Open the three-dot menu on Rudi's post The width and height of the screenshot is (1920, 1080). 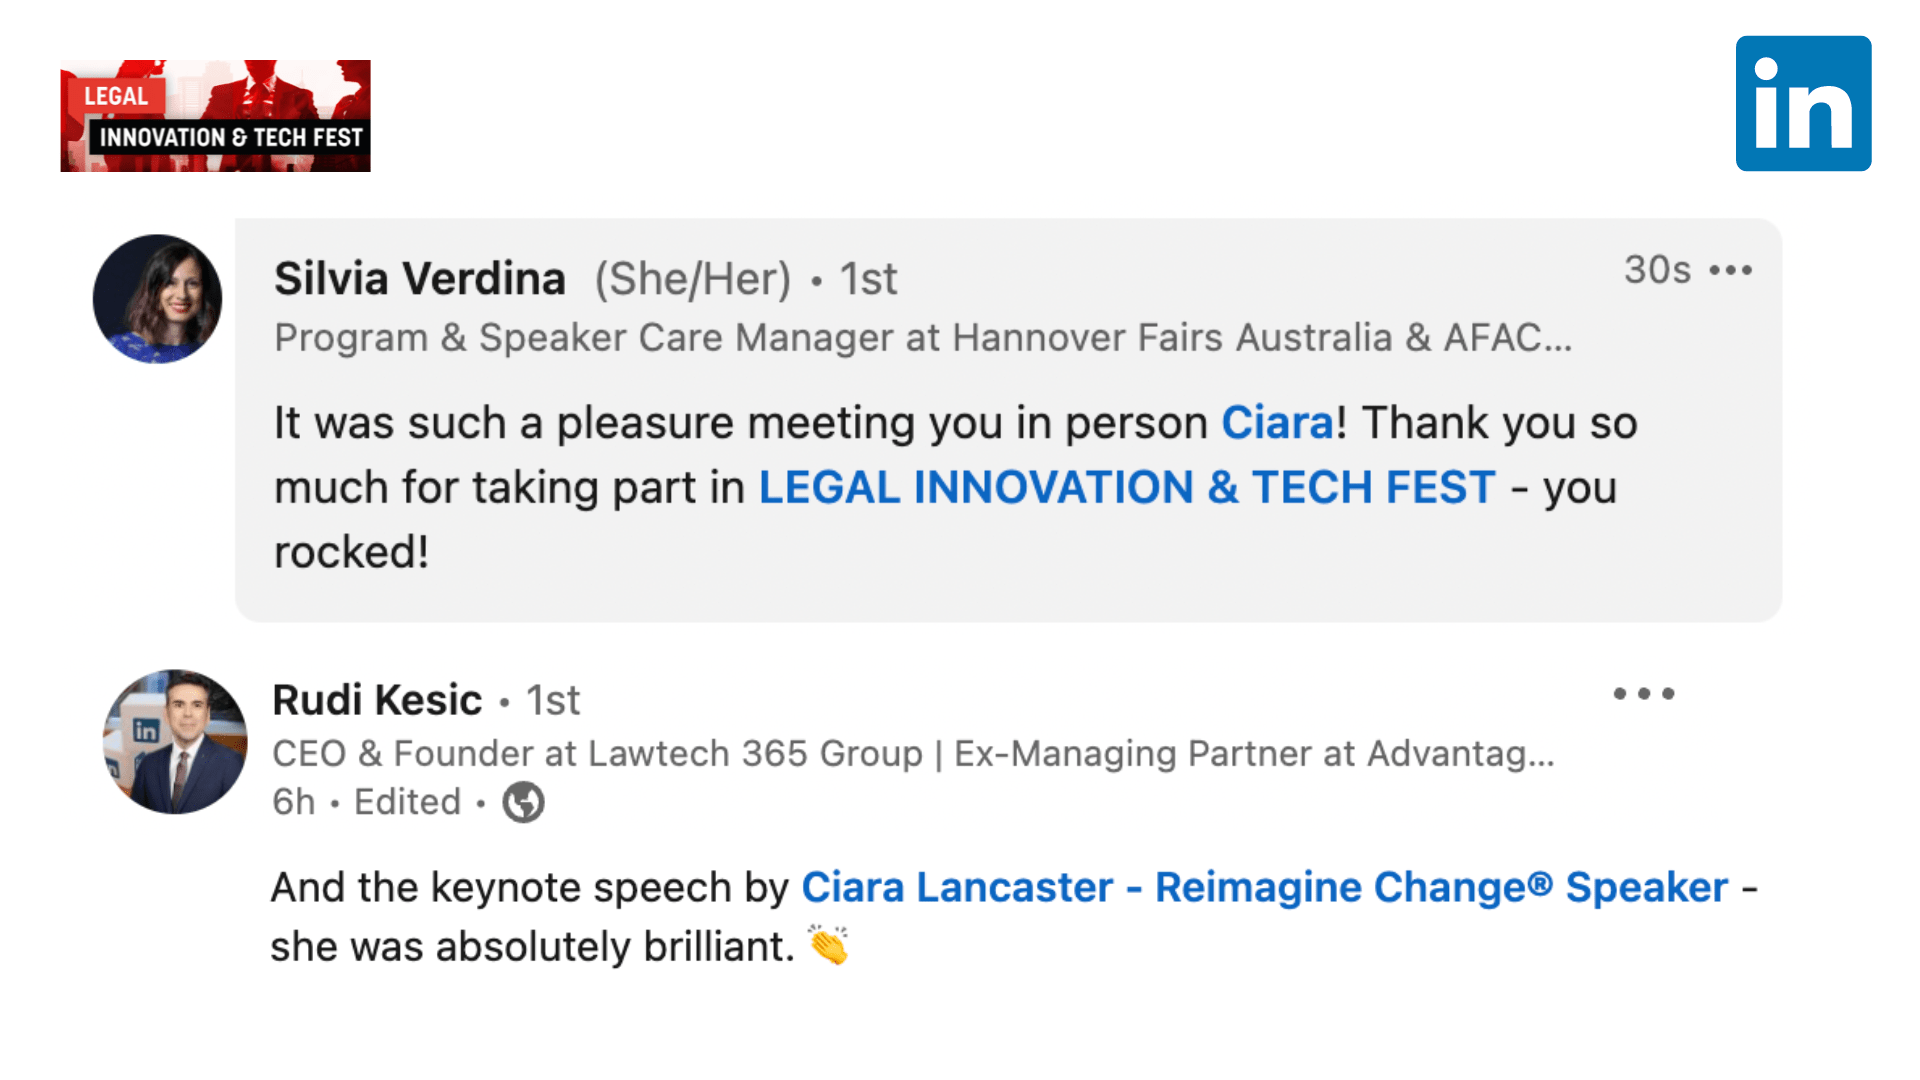pos(1643,694)
